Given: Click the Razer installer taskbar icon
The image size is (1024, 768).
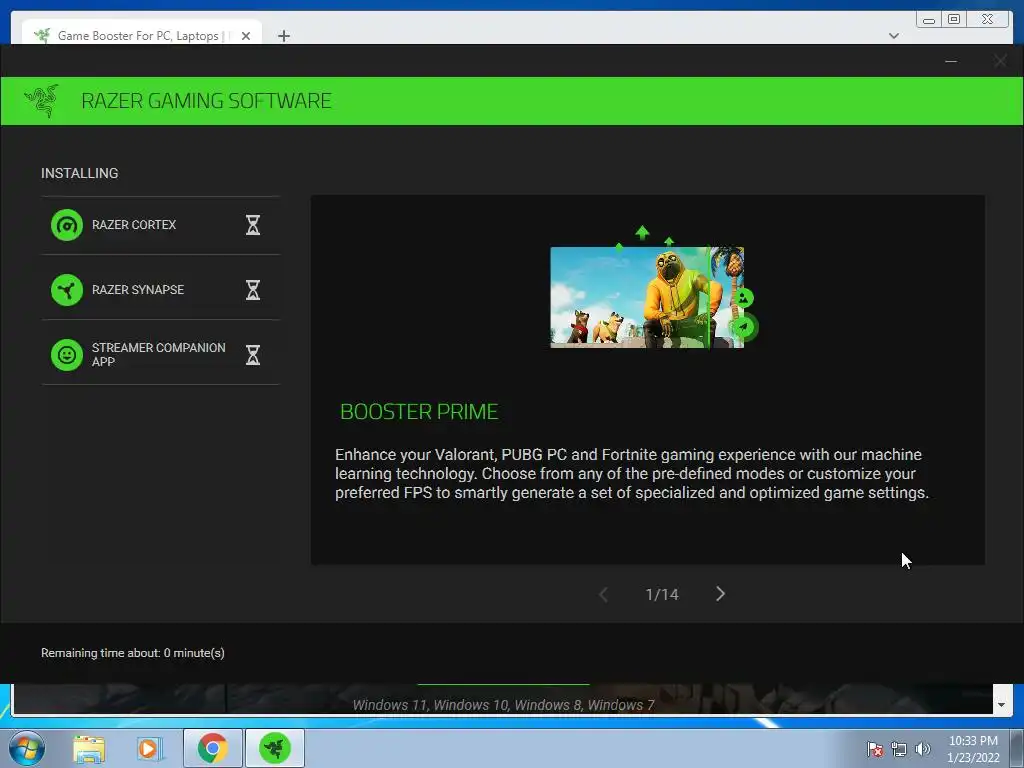Looking at the screenshot, I should (x=275, y=748).
